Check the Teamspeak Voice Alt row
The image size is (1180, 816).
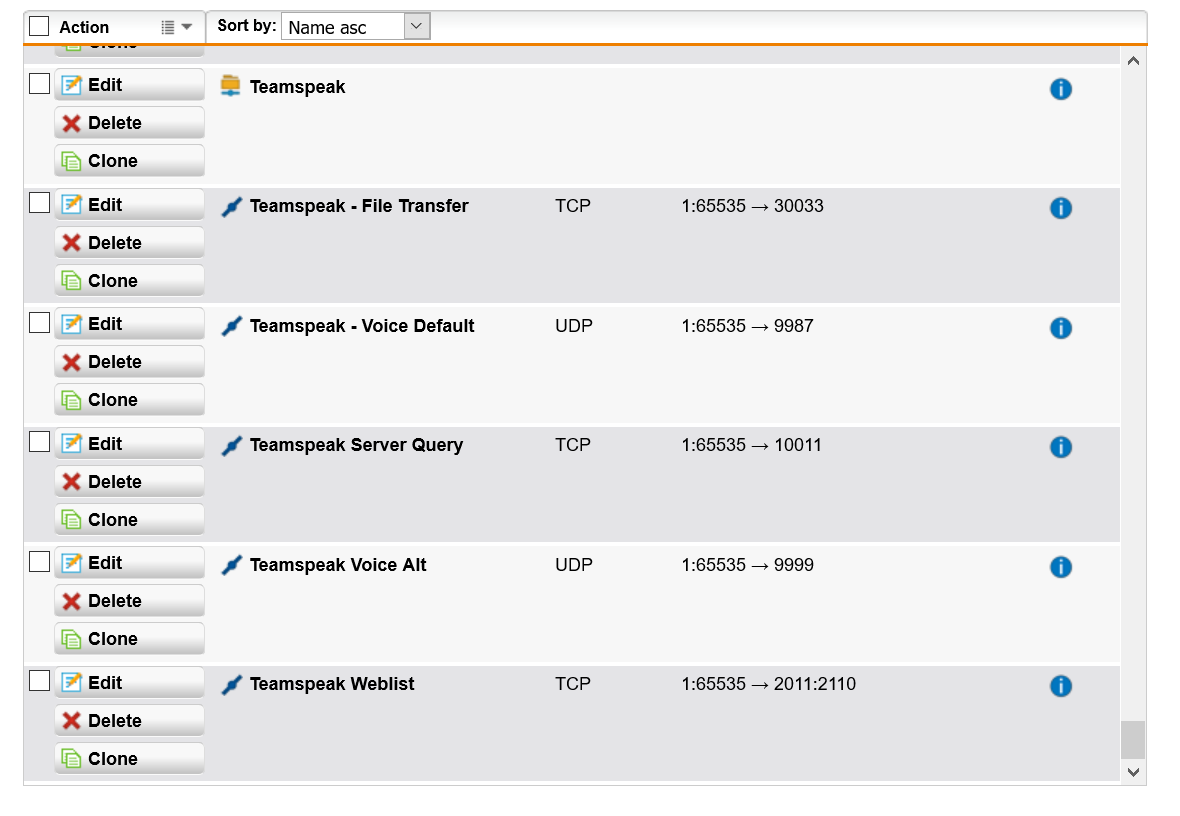(39, 562)
